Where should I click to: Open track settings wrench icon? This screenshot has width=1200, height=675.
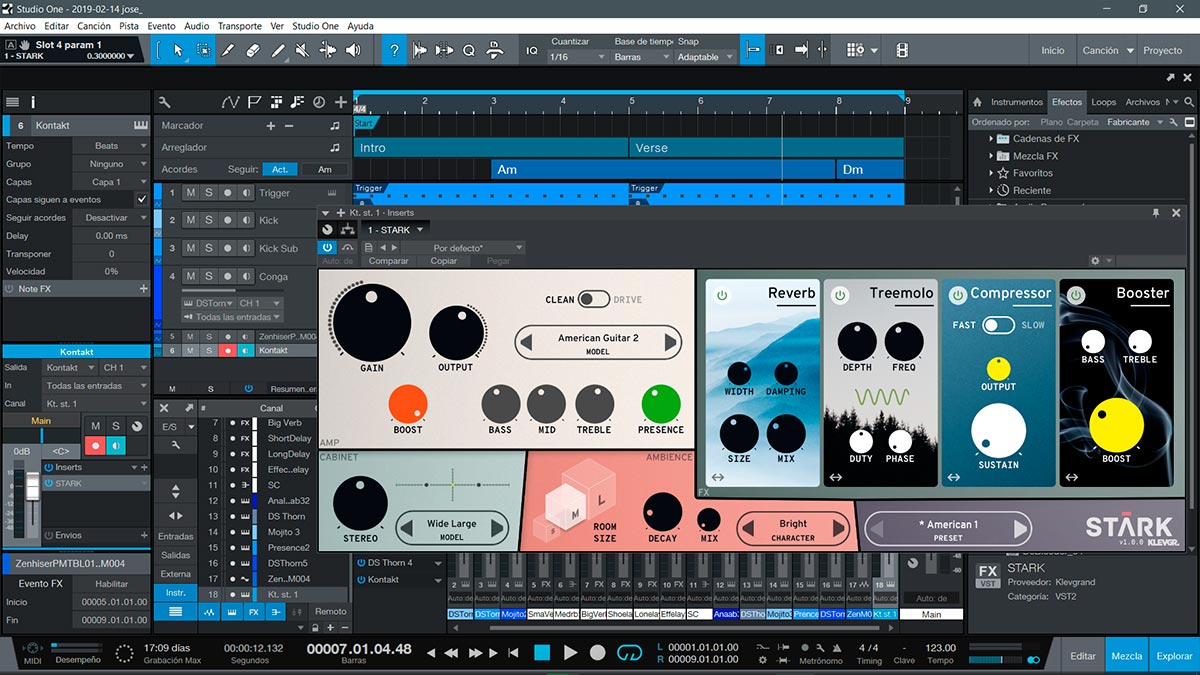164,101
